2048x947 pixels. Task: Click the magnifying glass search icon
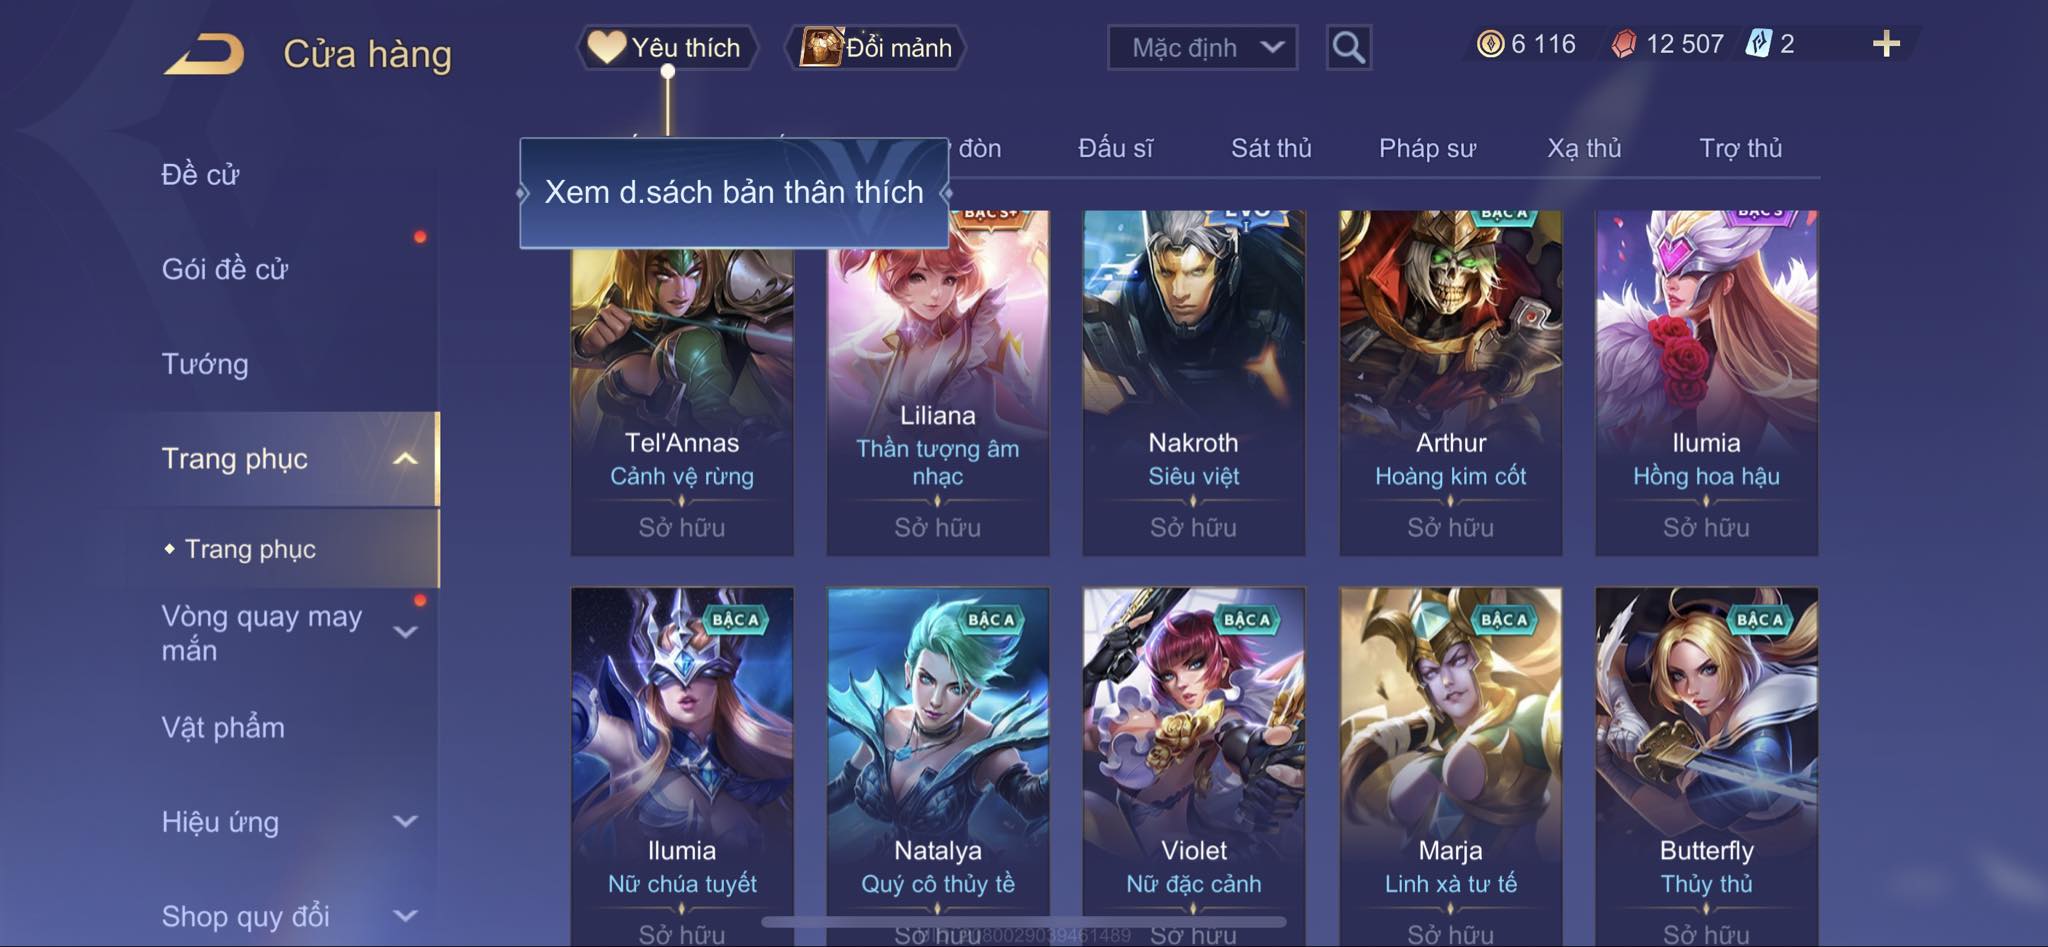point(1348,47)
